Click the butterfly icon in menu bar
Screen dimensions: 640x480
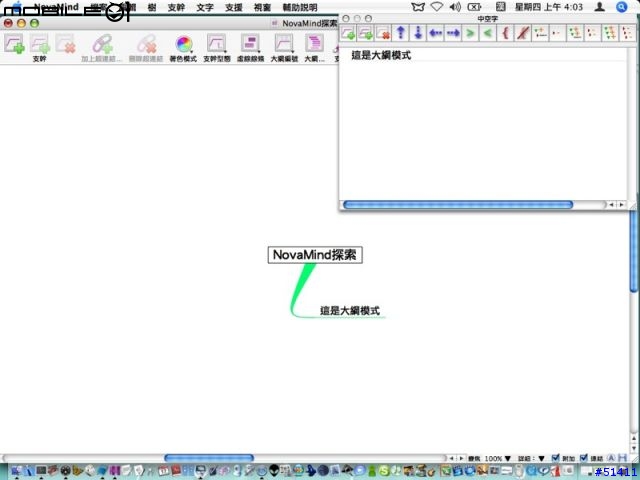tap(418, 7)
